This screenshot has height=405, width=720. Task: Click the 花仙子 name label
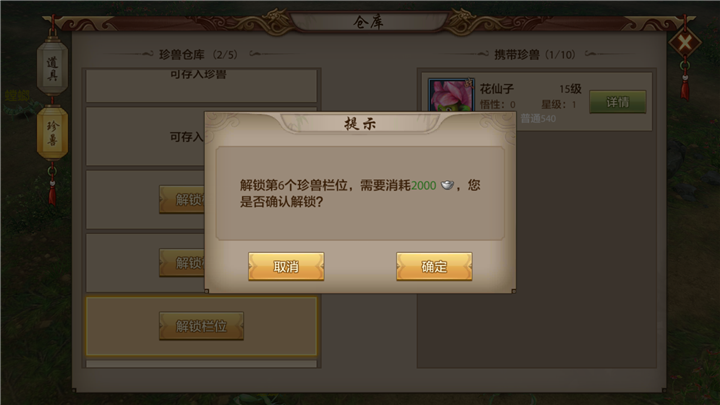click(497, 88)
